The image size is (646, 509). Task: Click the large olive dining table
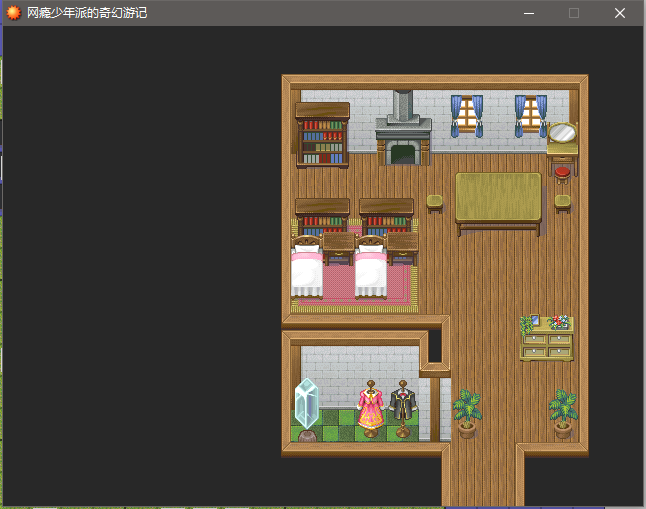click(499, 204)
